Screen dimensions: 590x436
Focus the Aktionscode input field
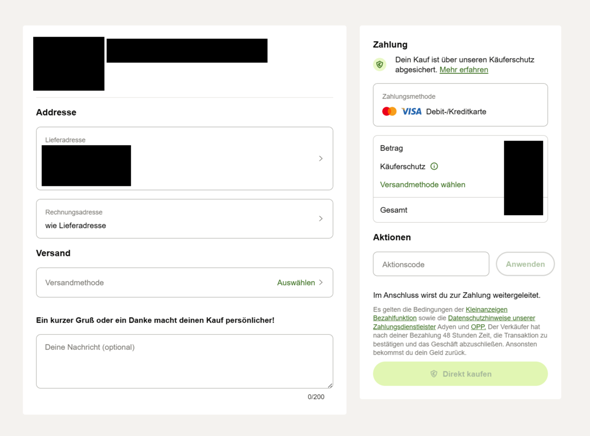tap(431, 264)
